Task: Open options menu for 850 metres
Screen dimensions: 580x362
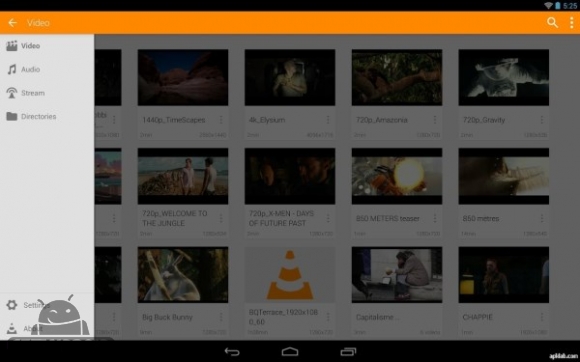Action: point(542,219)
